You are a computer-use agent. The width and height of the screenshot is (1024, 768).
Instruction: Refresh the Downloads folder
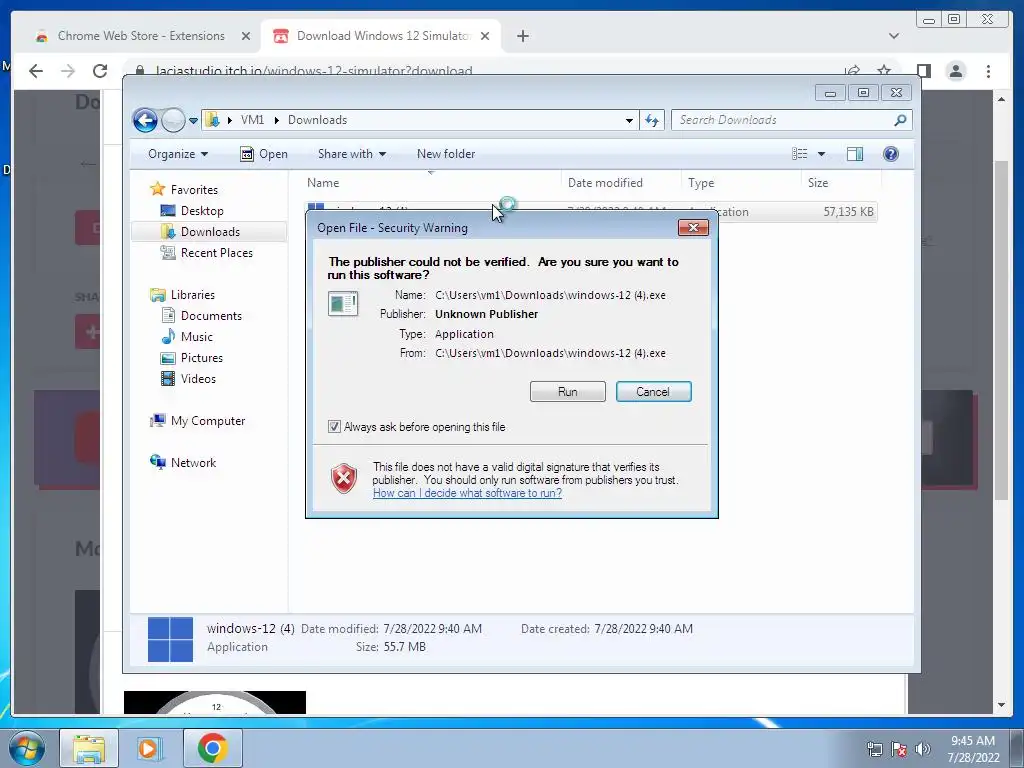click(652, 120)
